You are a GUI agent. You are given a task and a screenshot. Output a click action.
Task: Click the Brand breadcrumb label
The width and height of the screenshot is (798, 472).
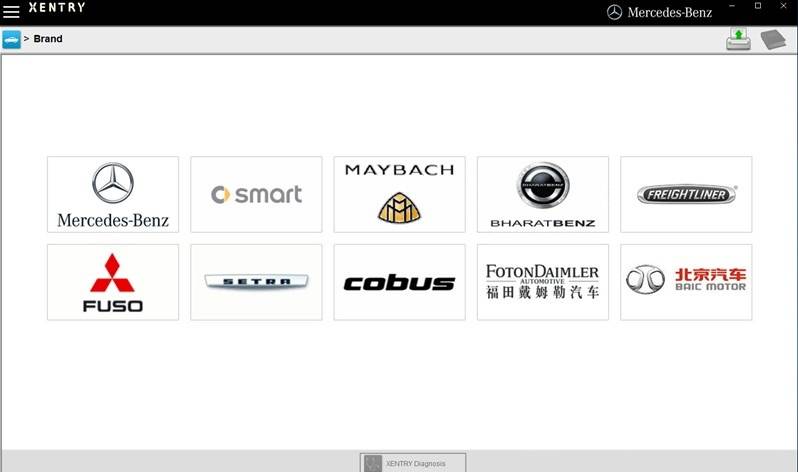(x=48, y=39)
